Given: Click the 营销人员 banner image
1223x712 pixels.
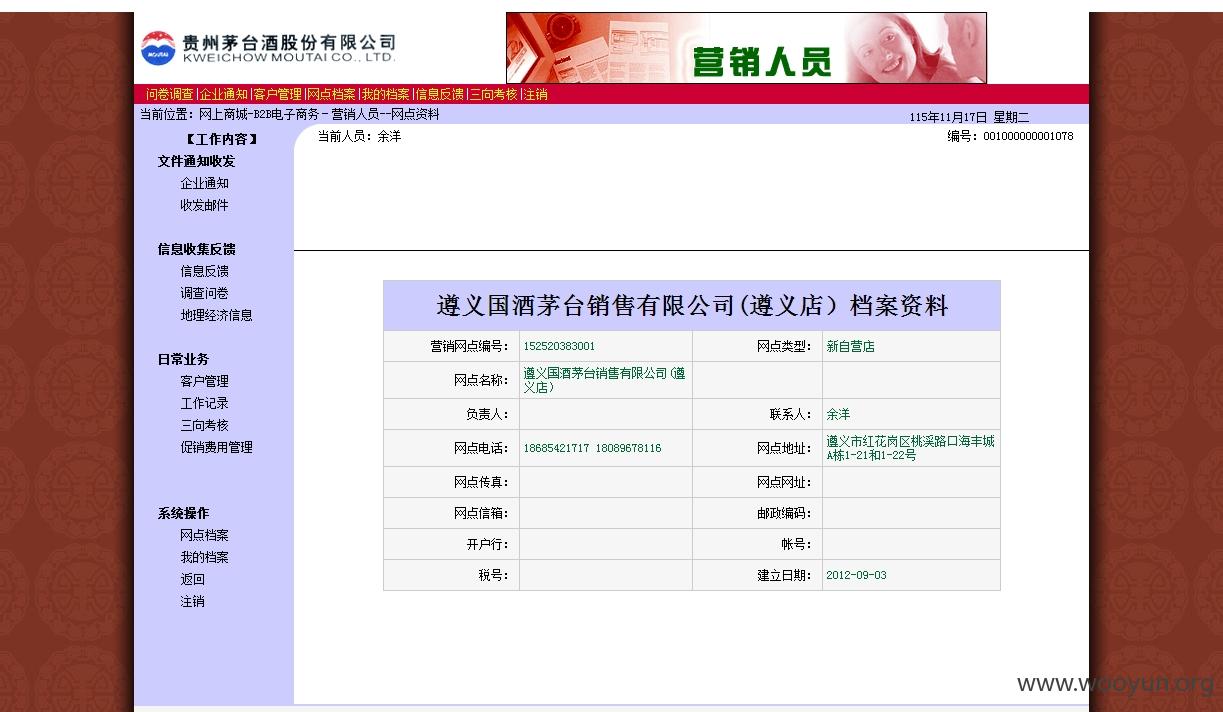Looking at the screenshot, I should [x=746, y=47].
